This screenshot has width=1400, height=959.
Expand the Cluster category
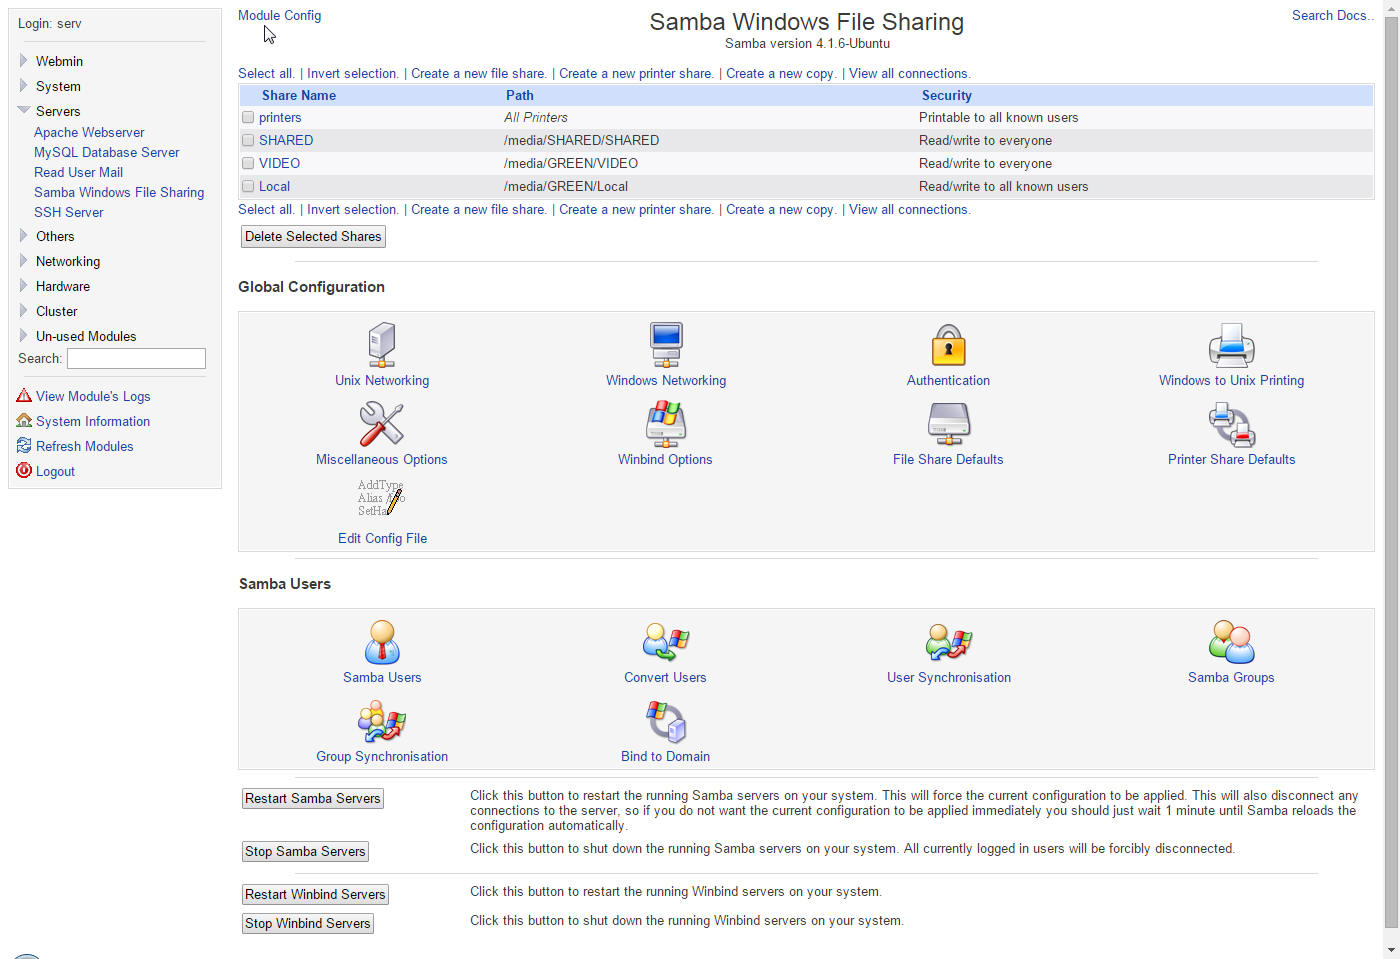click(23, 311)
